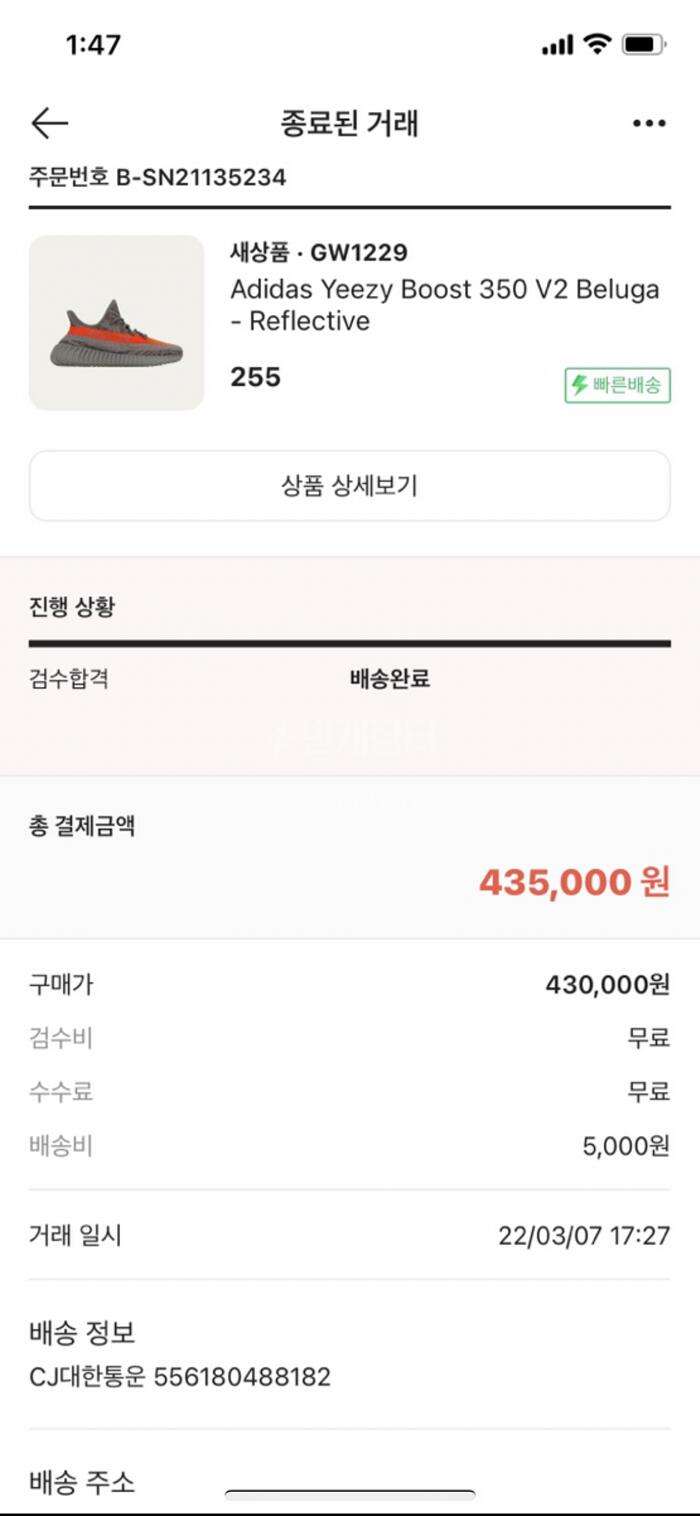Tap the home indicator bar at bottom
This screenshot has width=700, height=1516.
click(x=350, y=1496)
